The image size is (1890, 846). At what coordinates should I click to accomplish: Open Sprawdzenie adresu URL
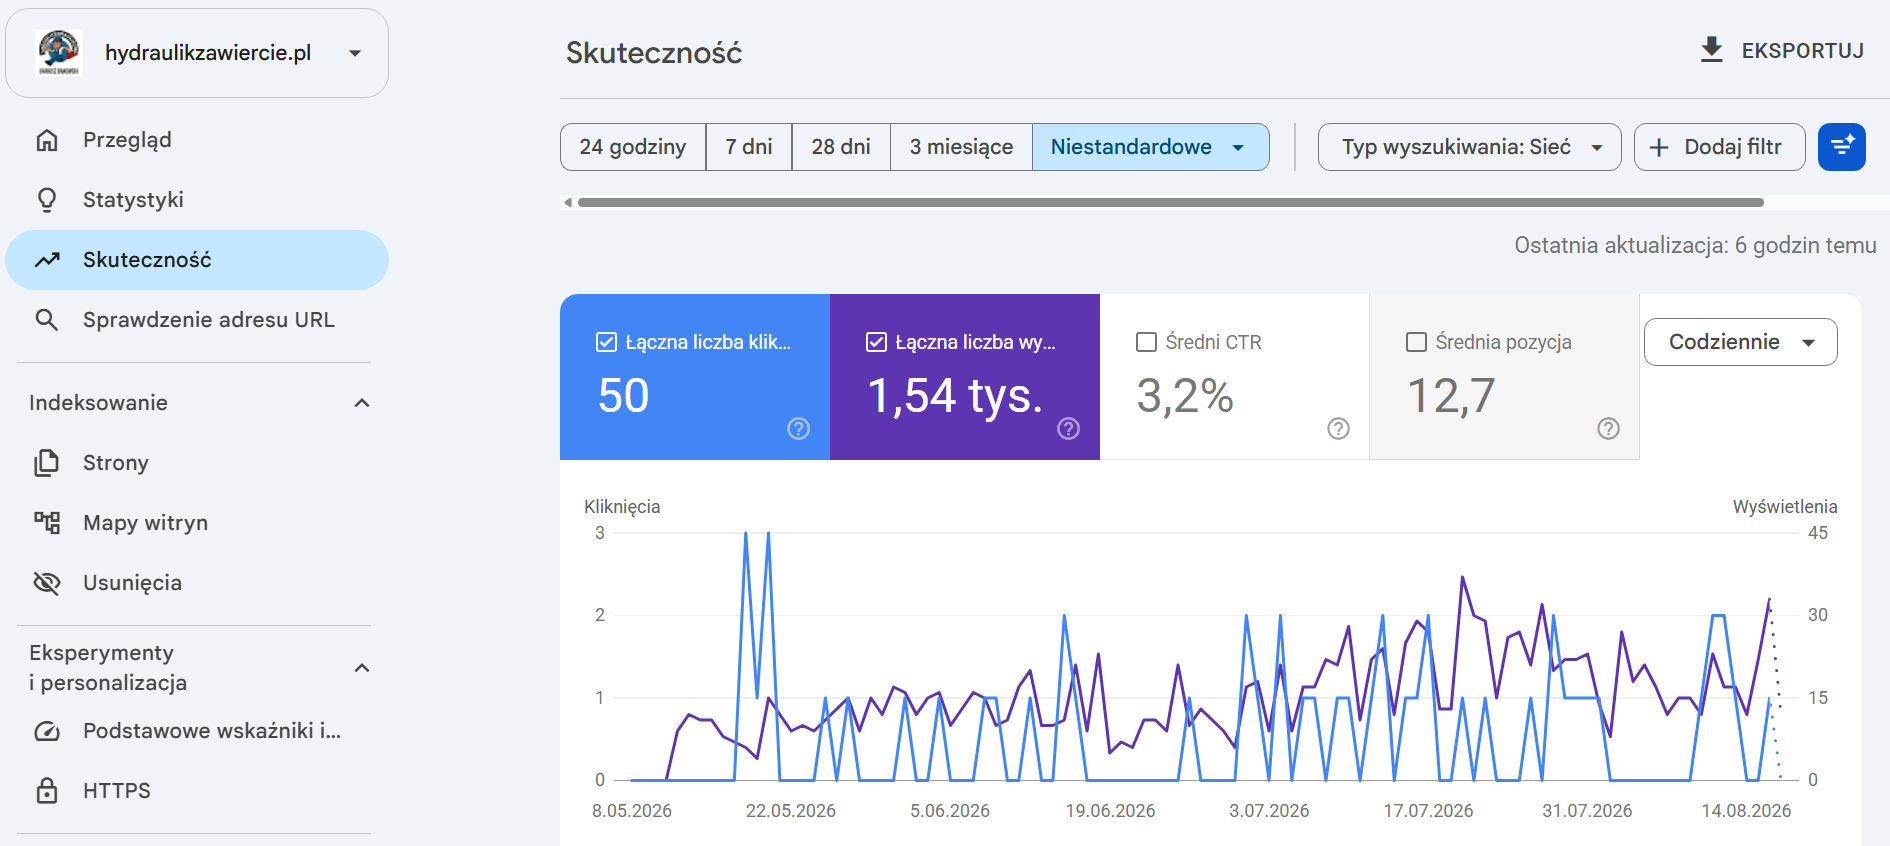pos(197,320)
